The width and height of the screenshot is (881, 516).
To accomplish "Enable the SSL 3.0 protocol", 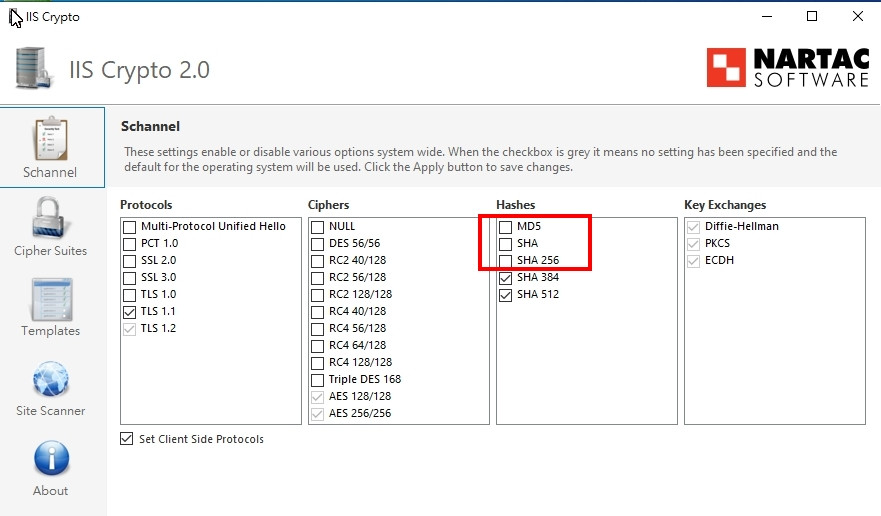I will click(x=130, y=278).
